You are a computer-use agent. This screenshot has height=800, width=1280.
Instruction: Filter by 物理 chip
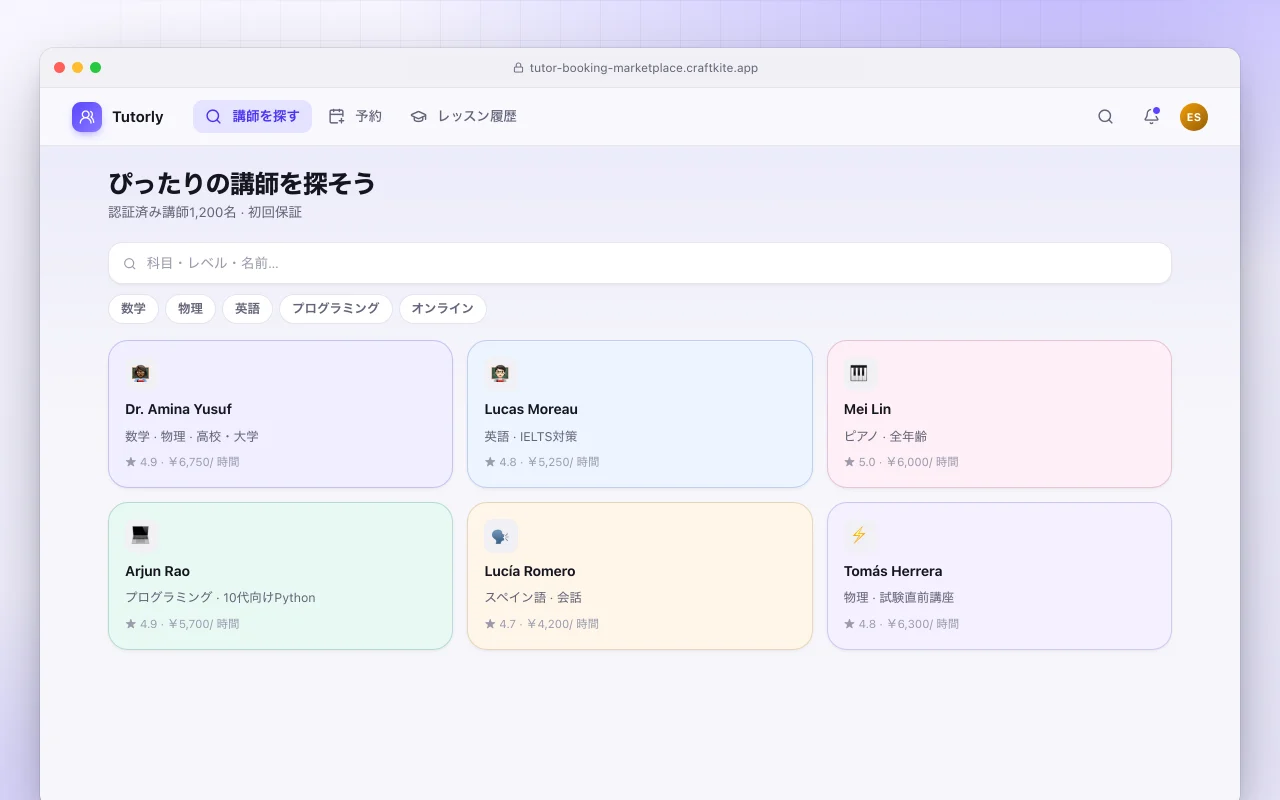[x=190, y=309]
